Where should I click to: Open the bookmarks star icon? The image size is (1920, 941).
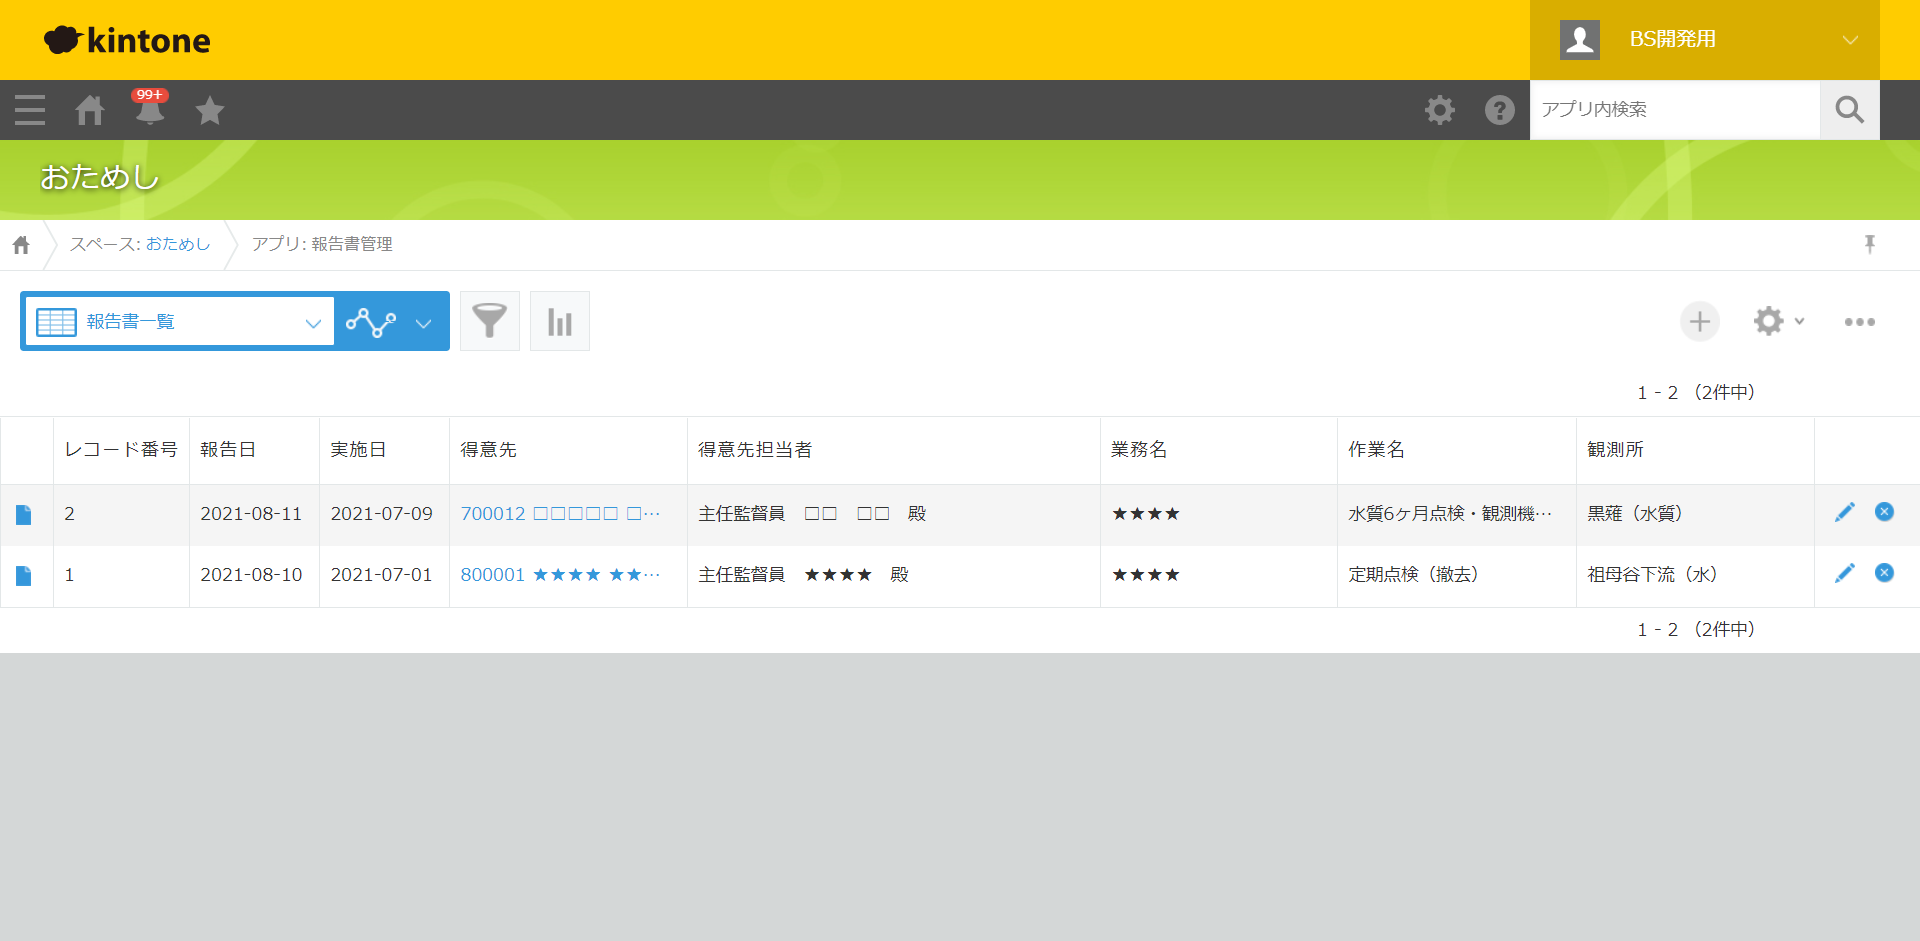point(210,110)
